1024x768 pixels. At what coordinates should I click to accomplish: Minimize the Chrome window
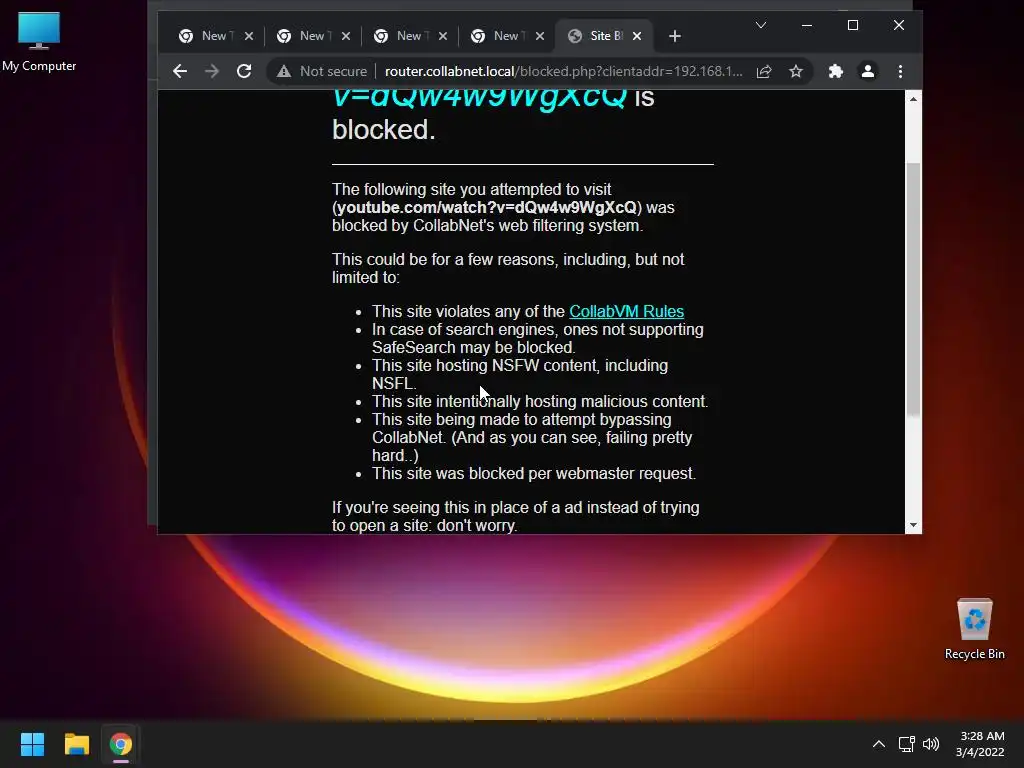click(x=807, y=25)
